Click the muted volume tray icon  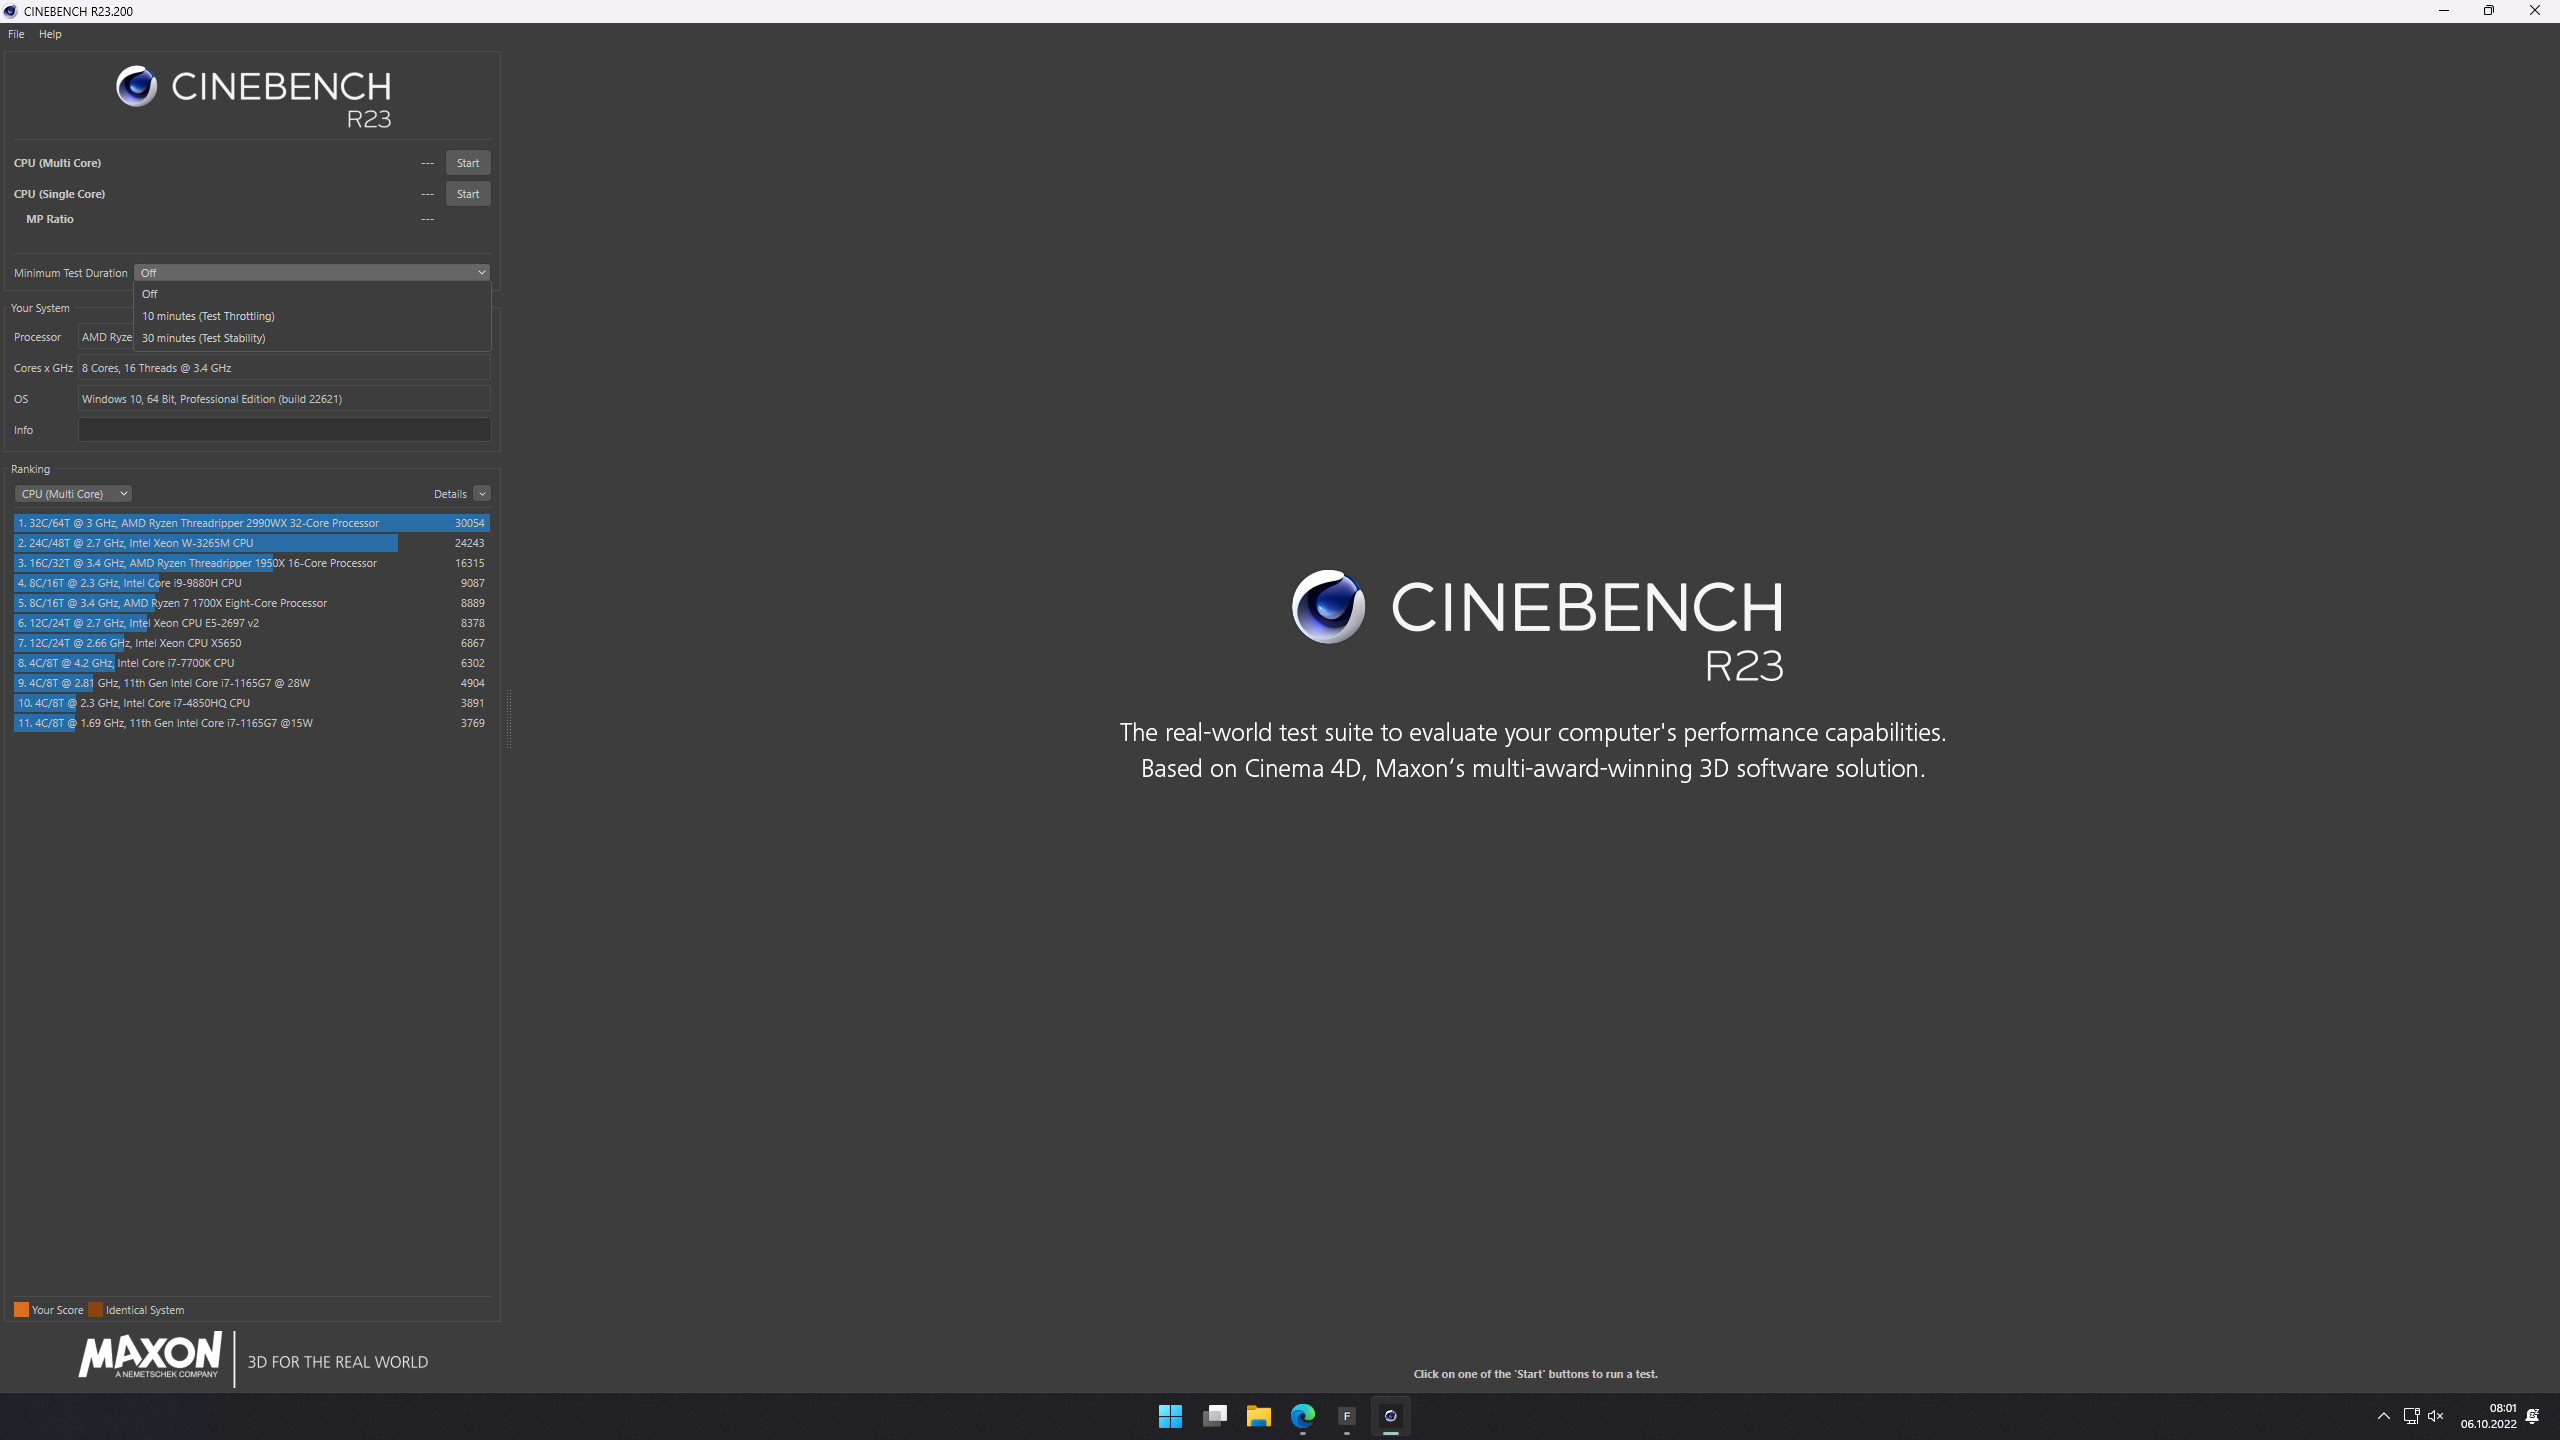coord(2435,1416)
